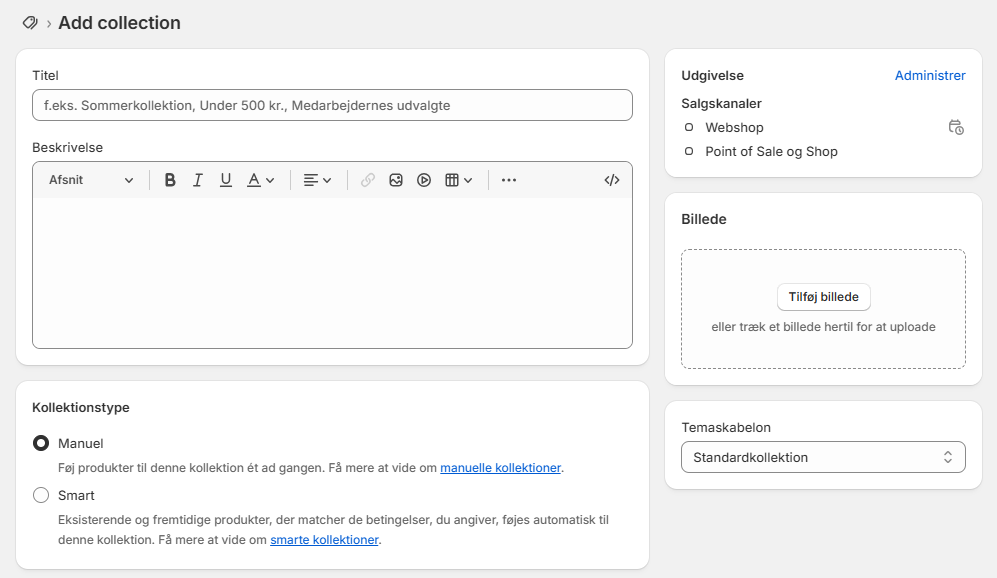Insert a link in the description
Image resolution: width=997 pixels, height=578 pixels.
coord(368,180)
